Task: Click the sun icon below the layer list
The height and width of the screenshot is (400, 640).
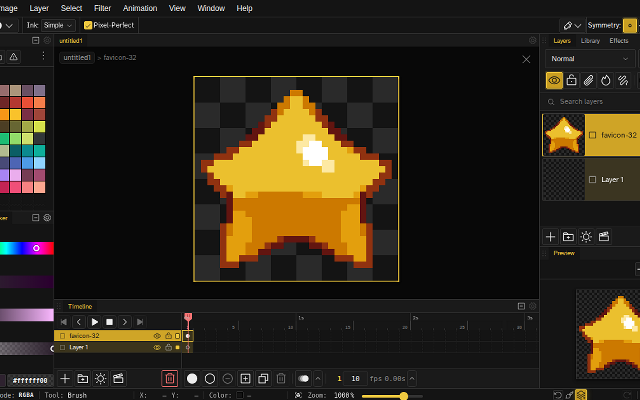Action: click(x=586, y=237)
